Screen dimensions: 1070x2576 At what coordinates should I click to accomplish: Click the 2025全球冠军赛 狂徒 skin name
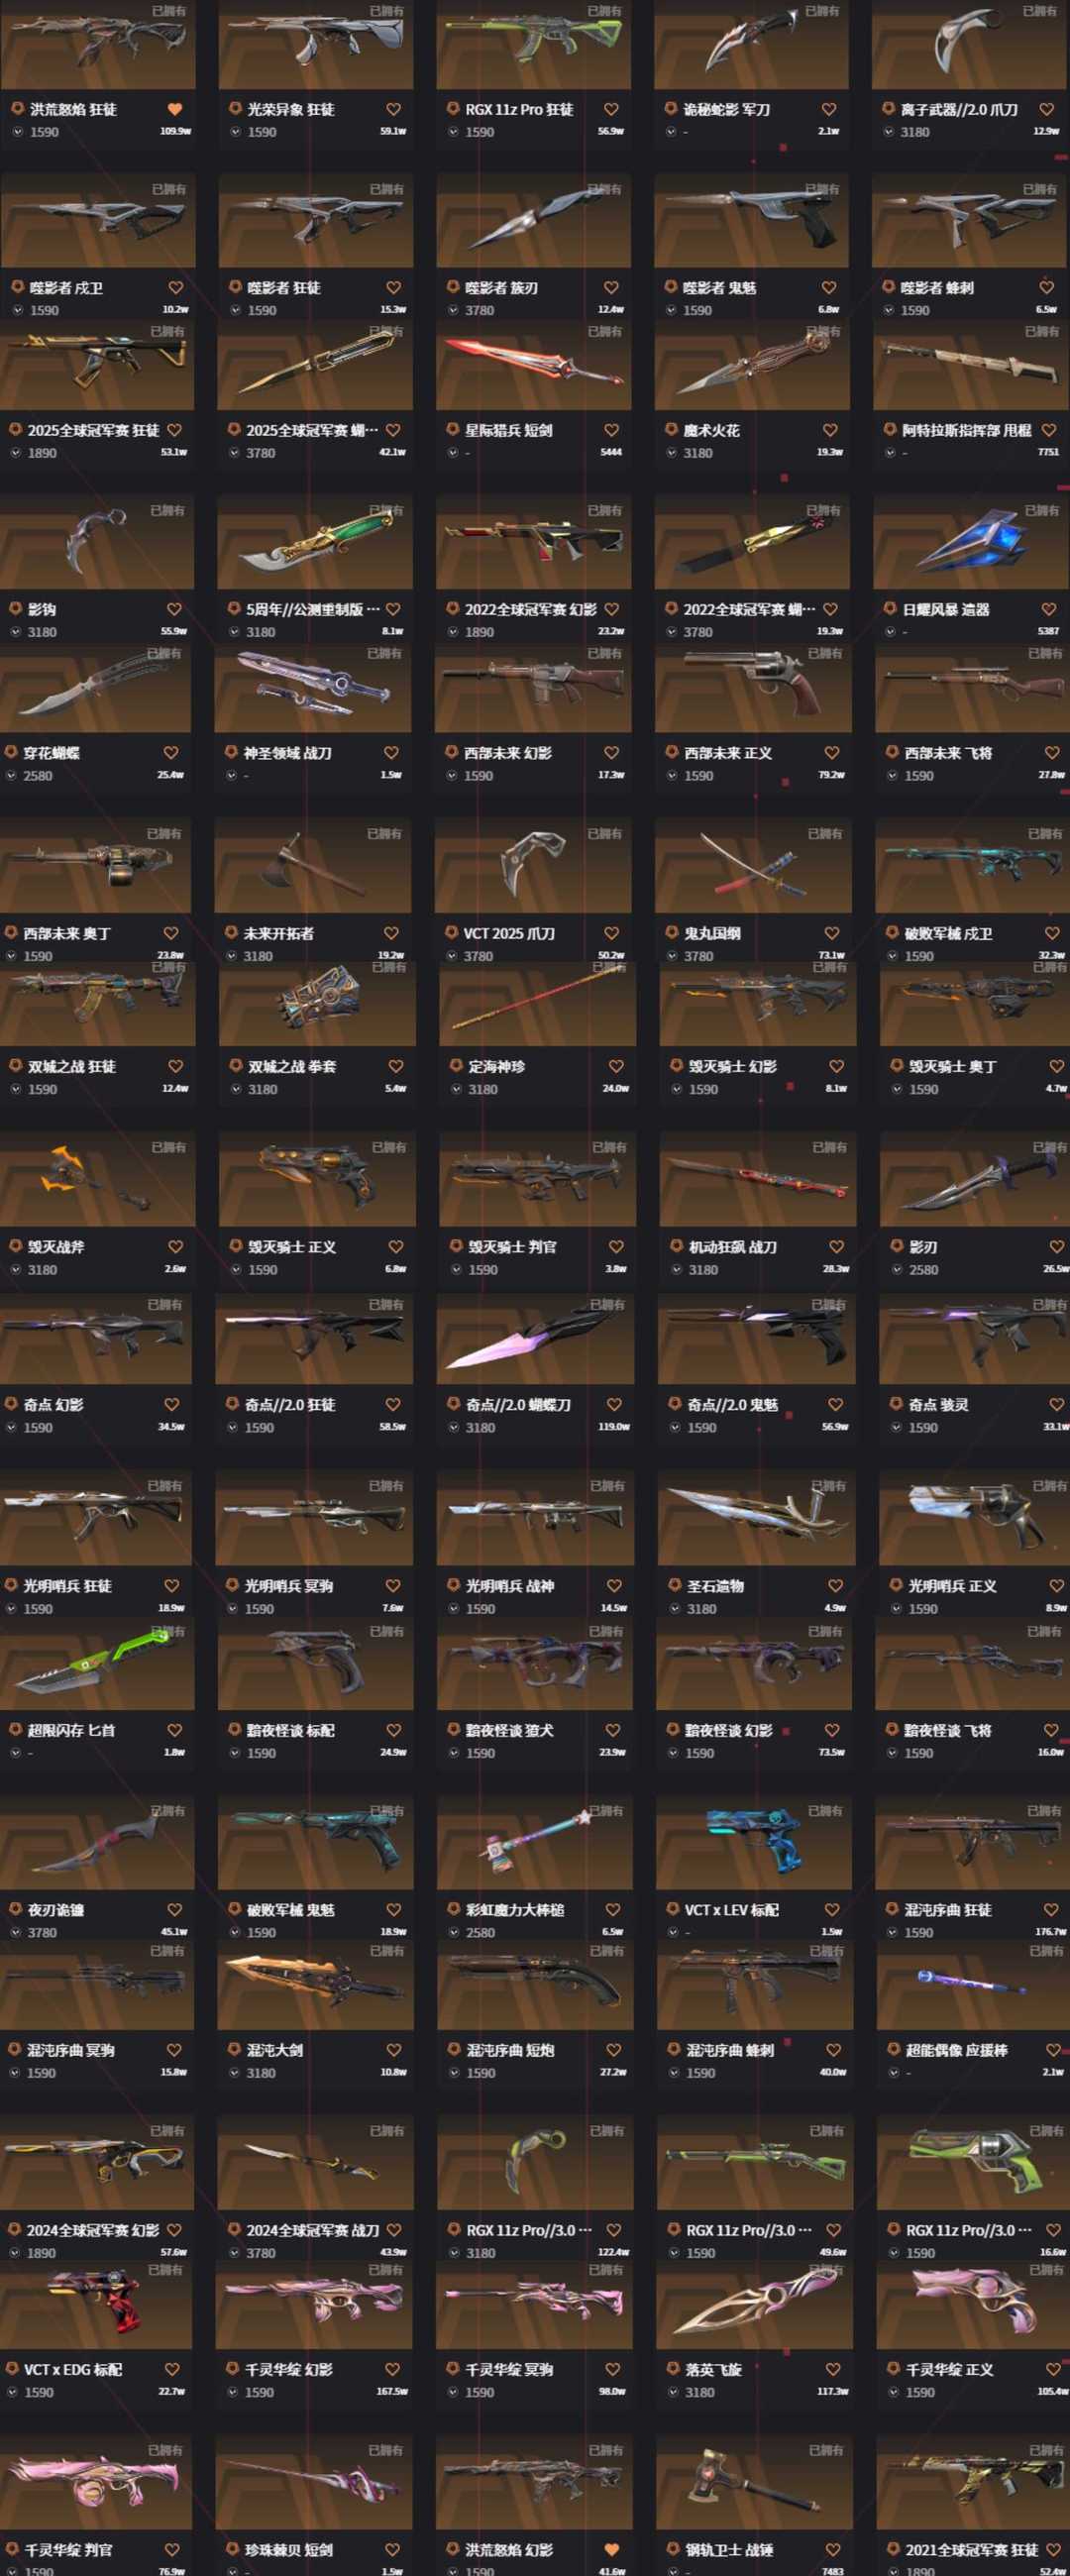pos(93,430)
